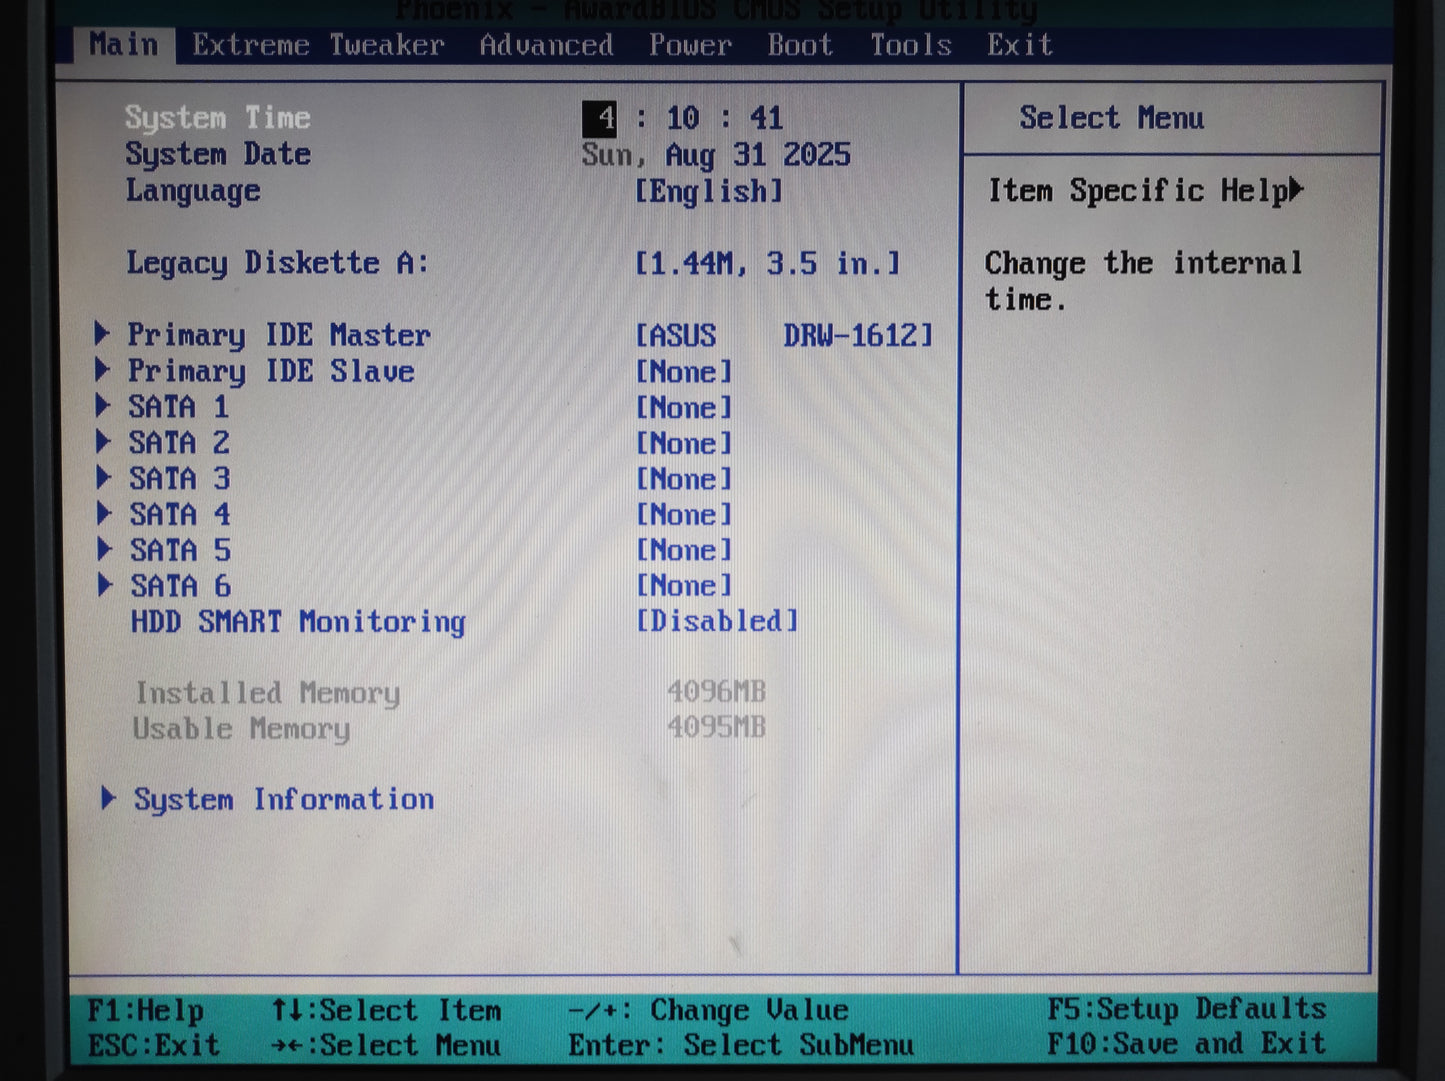Image resolution: width=1445 pixels, height=1081 pixels.
Task: Click the ASUS DRW-1612 drive entry
Action: 784,335
